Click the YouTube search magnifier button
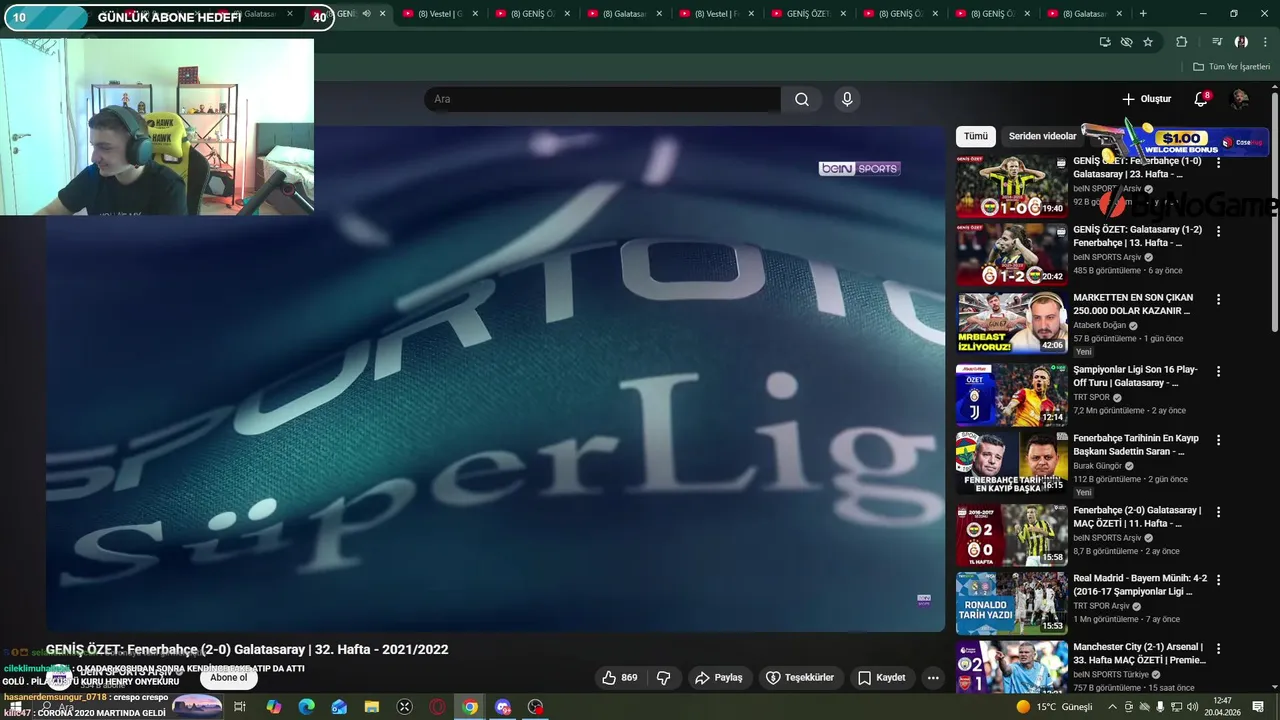 [x=802, y=99]
